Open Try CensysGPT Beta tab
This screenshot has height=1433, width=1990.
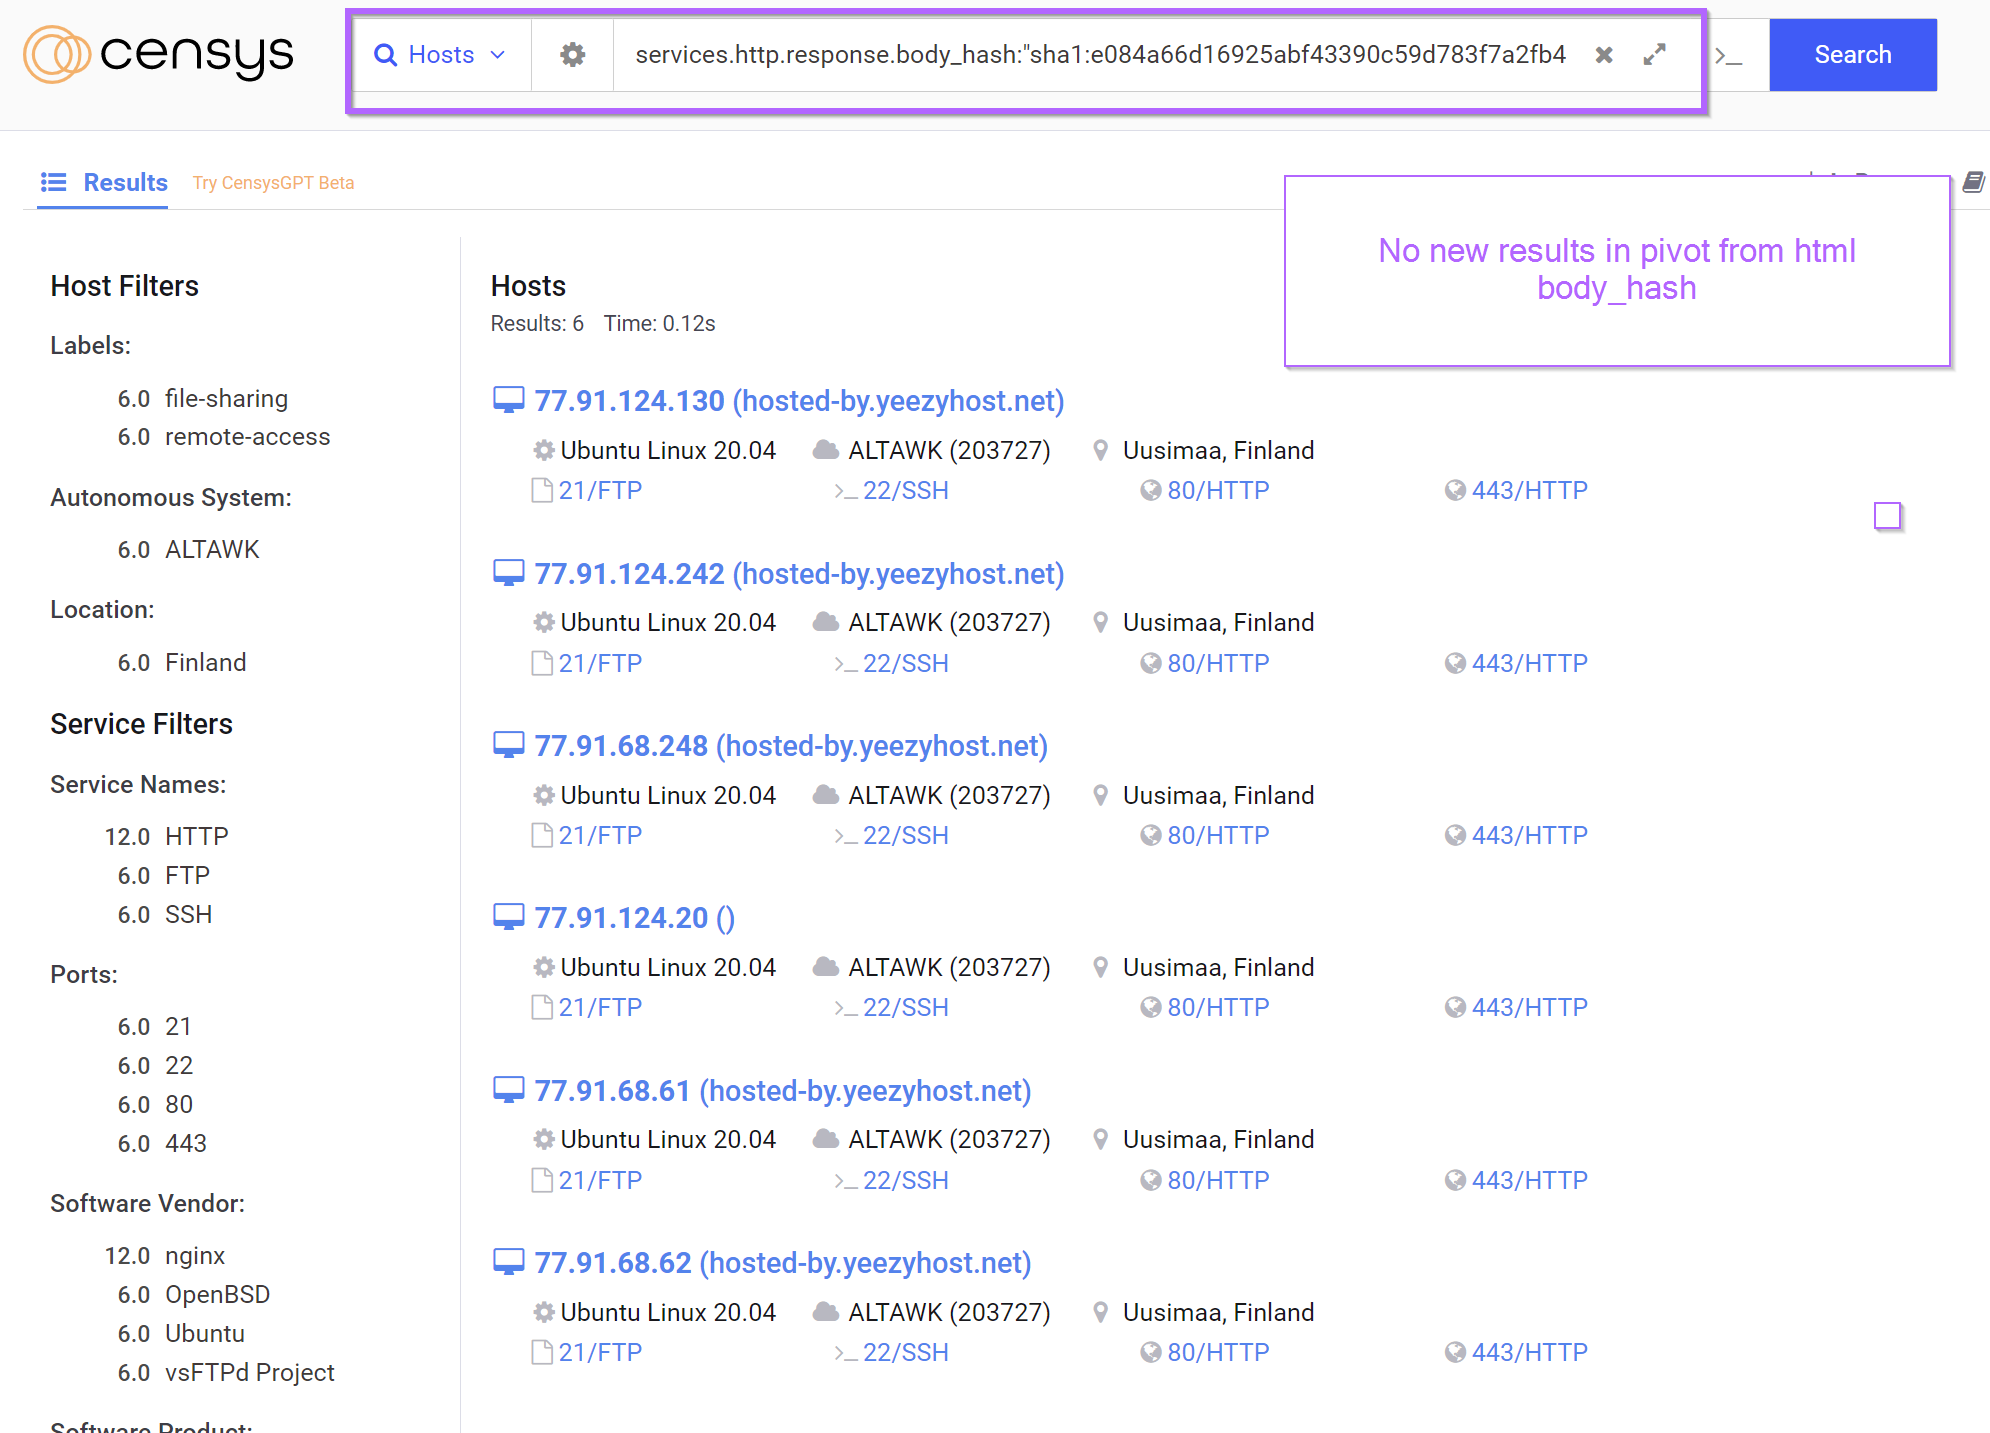(273, 183)
